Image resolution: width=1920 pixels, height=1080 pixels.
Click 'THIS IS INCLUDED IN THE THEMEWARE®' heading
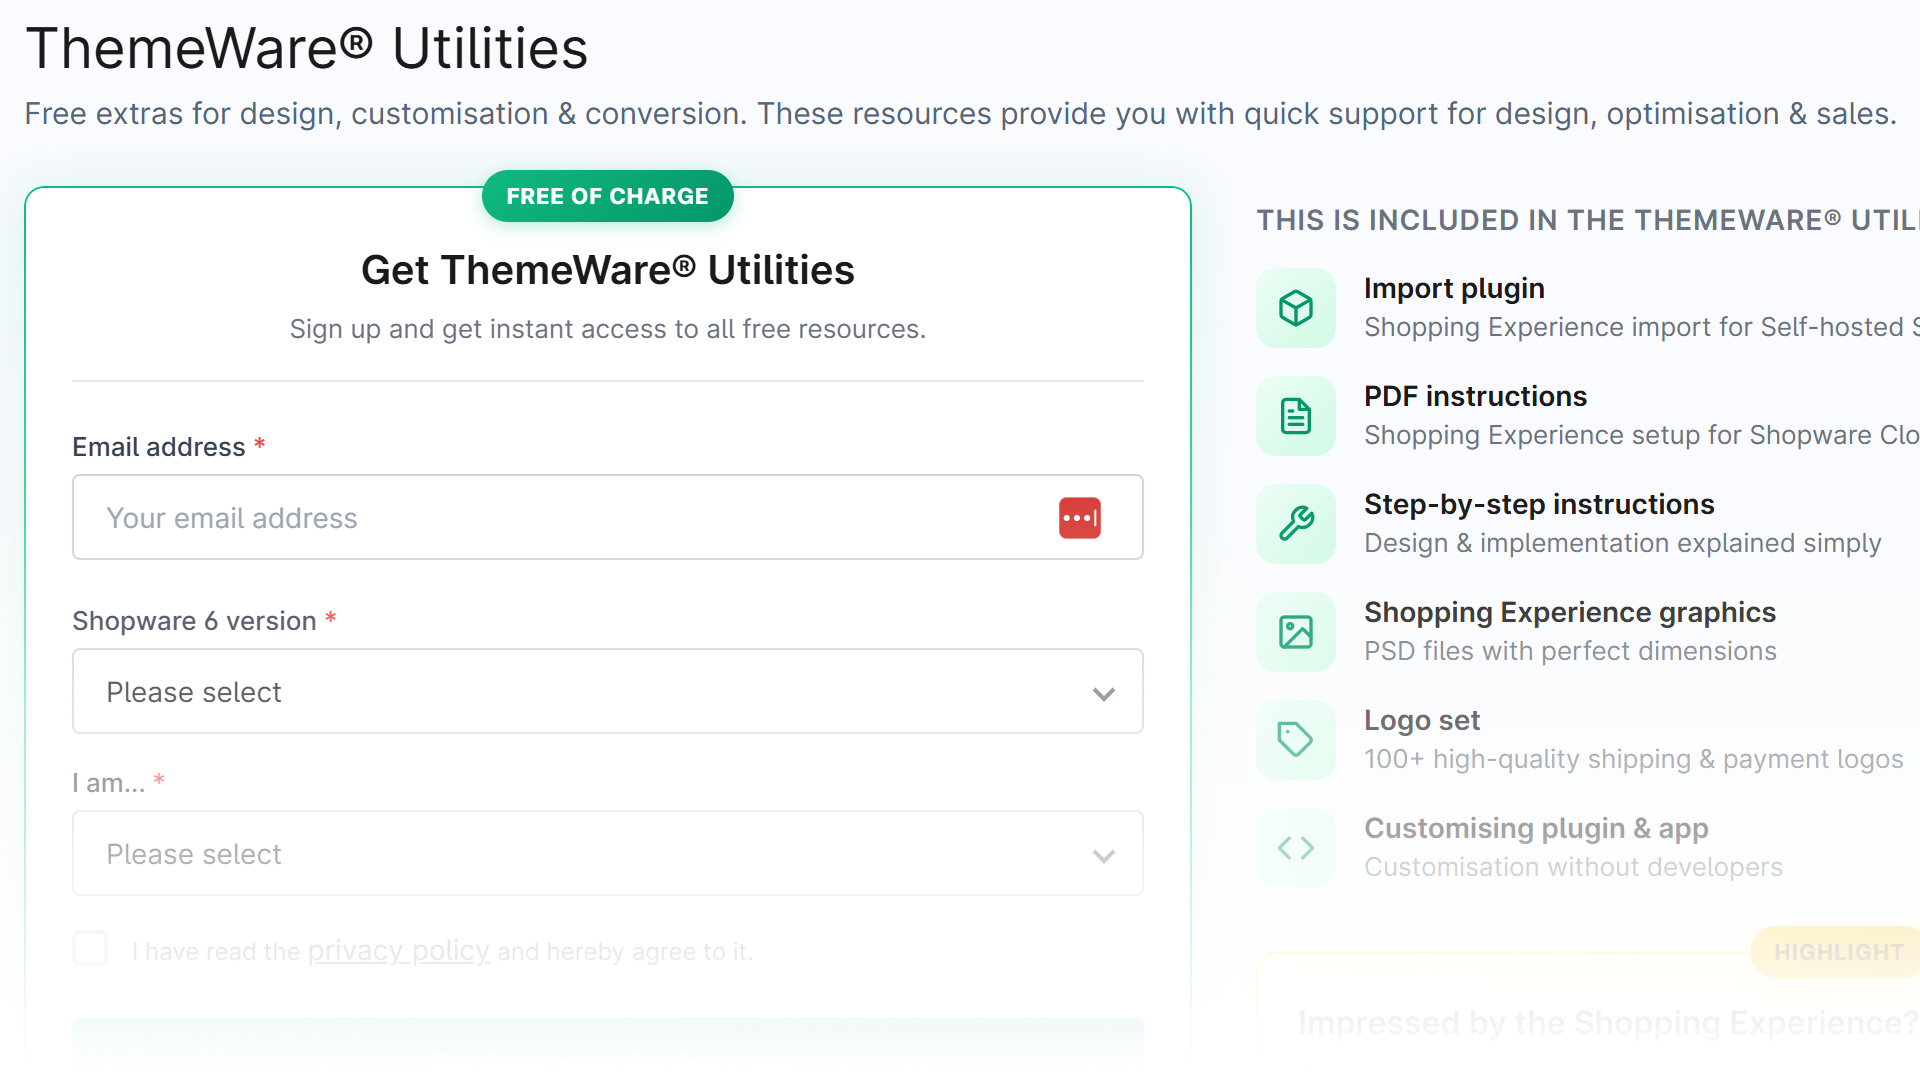pyautogui.click(x=1588, y=220)
